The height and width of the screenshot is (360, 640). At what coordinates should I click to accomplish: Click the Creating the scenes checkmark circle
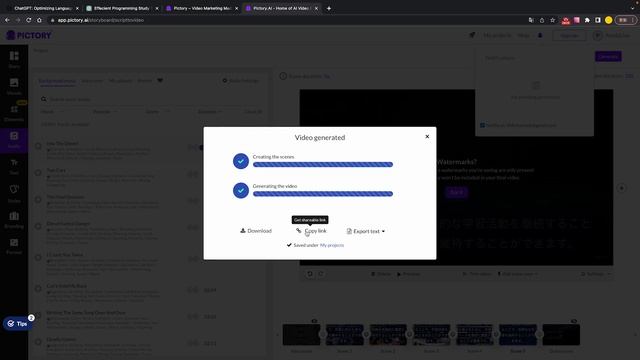point(241,161)
